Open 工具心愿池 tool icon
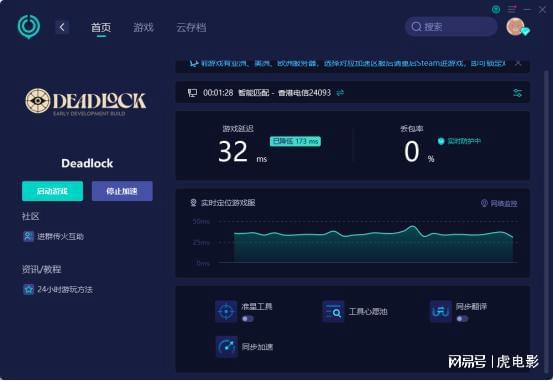The width and height of the screenshot is (553, 381). pos(333,312)
